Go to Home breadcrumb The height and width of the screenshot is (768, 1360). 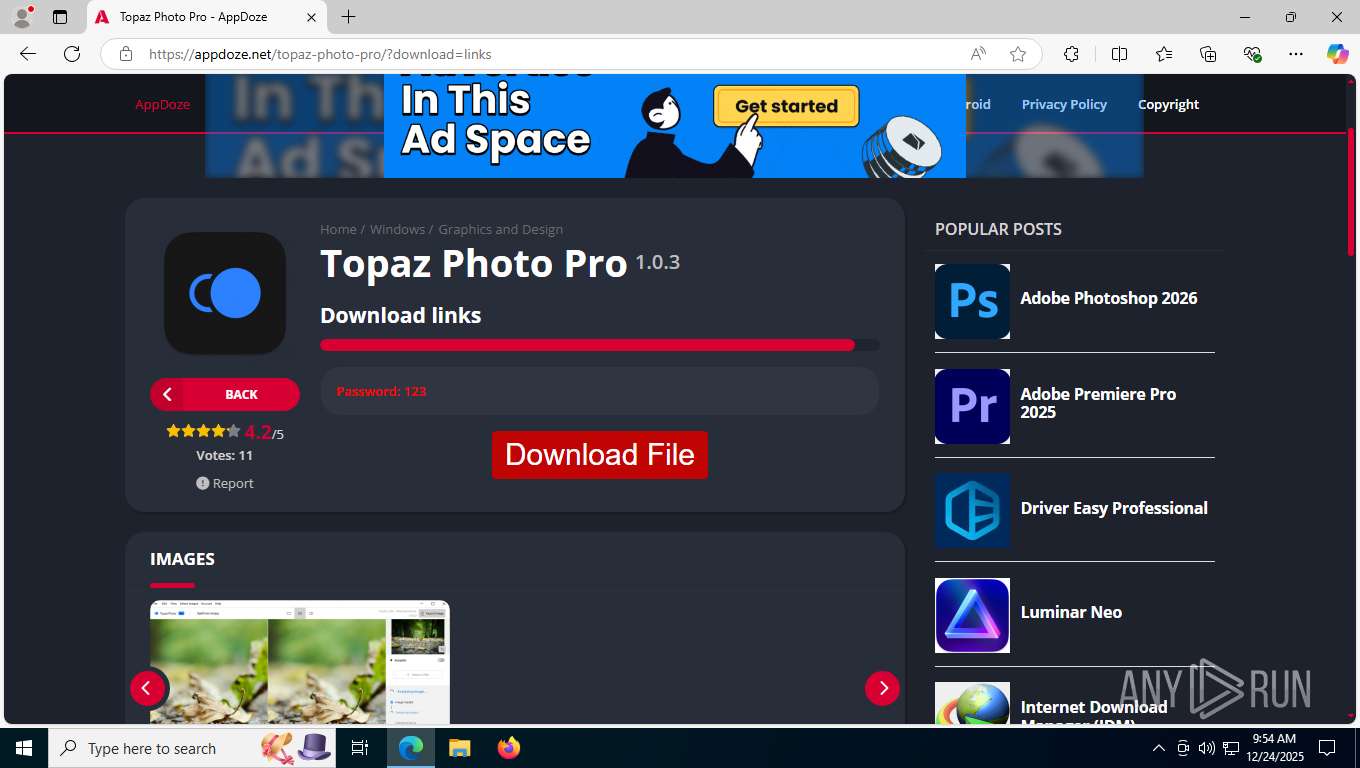tap(338, 229)
